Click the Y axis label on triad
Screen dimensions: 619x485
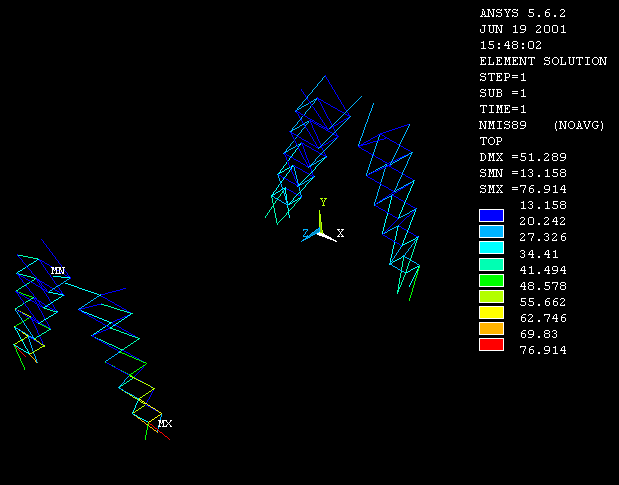click(323, 202)
